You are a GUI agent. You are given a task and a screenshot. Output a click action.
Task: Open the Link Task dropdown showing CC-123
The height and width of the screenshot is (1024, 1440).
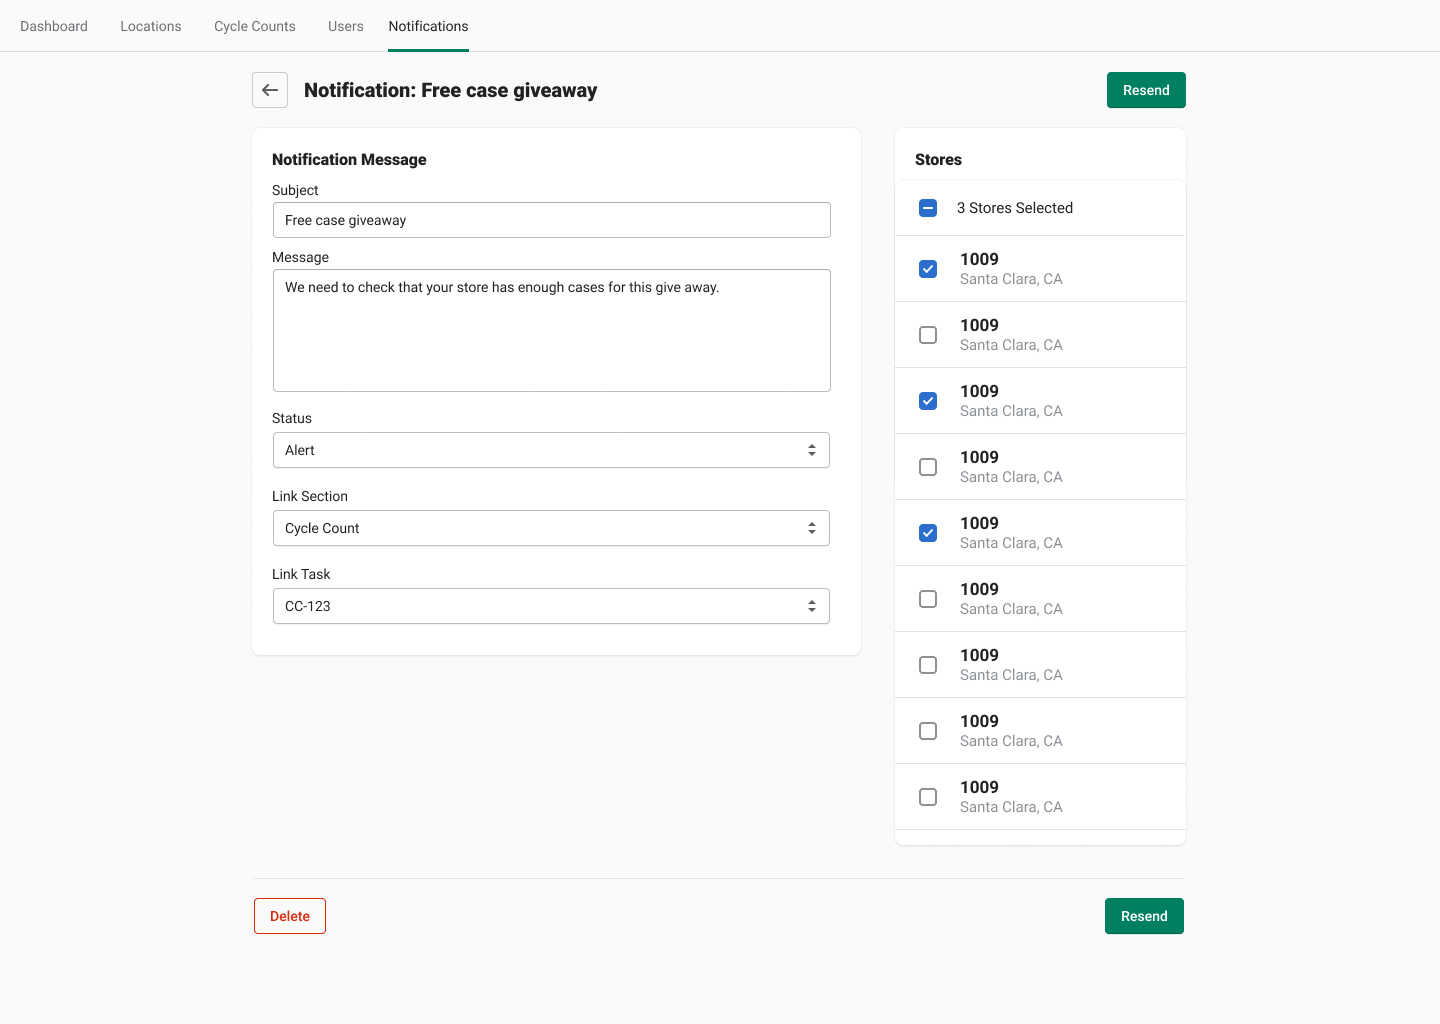552,606
